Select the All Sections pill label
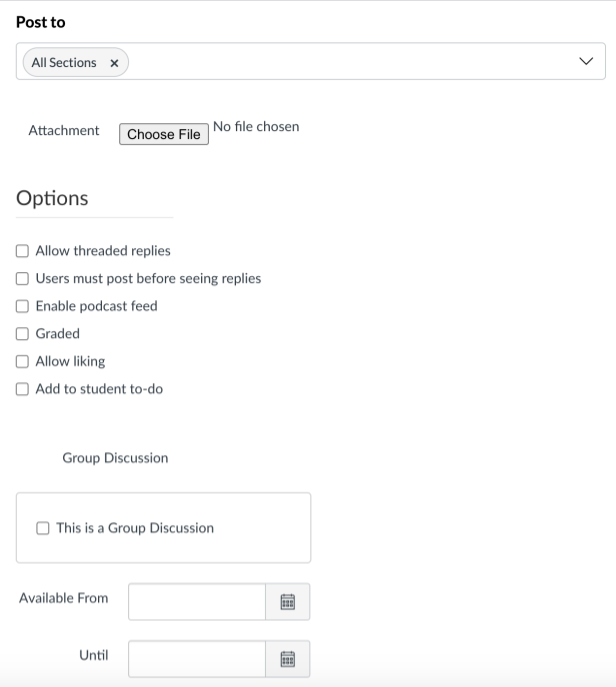 64,63
